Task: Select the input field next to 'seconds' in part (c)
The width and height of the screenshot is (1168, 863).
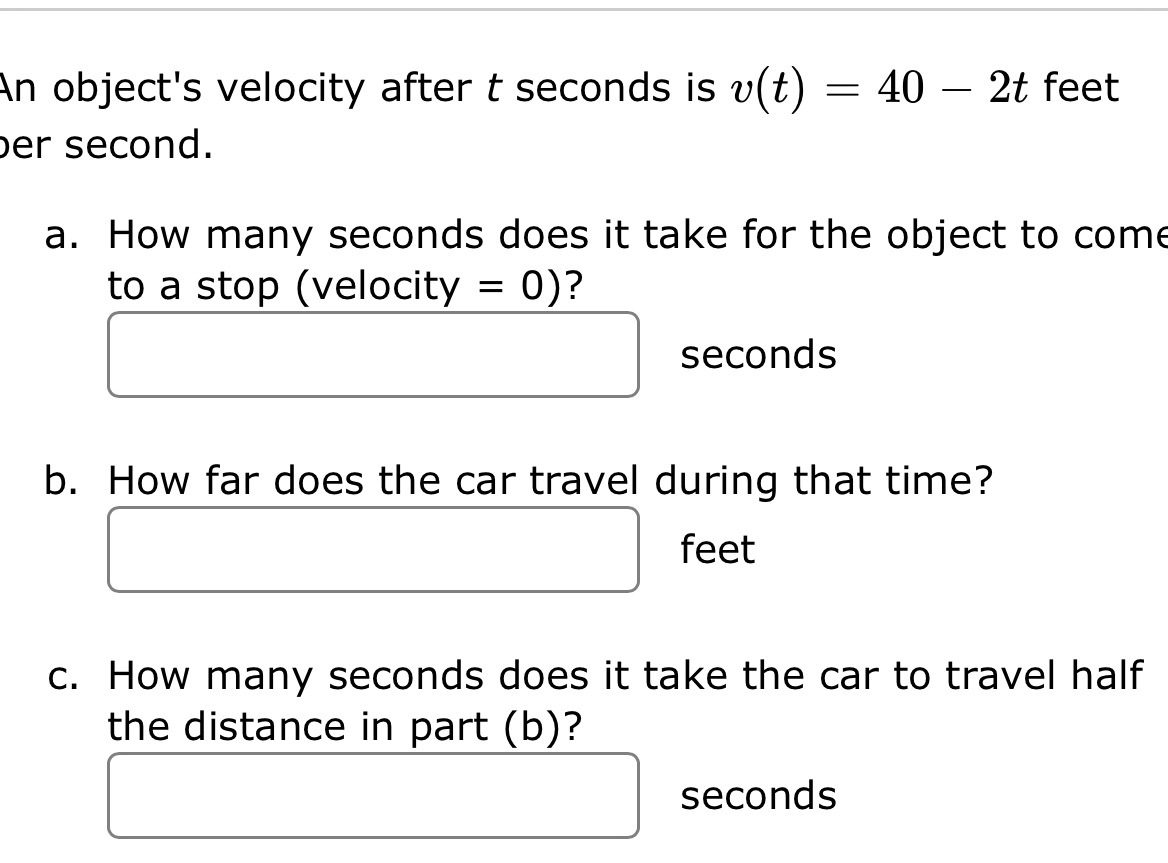Action: 372,795
